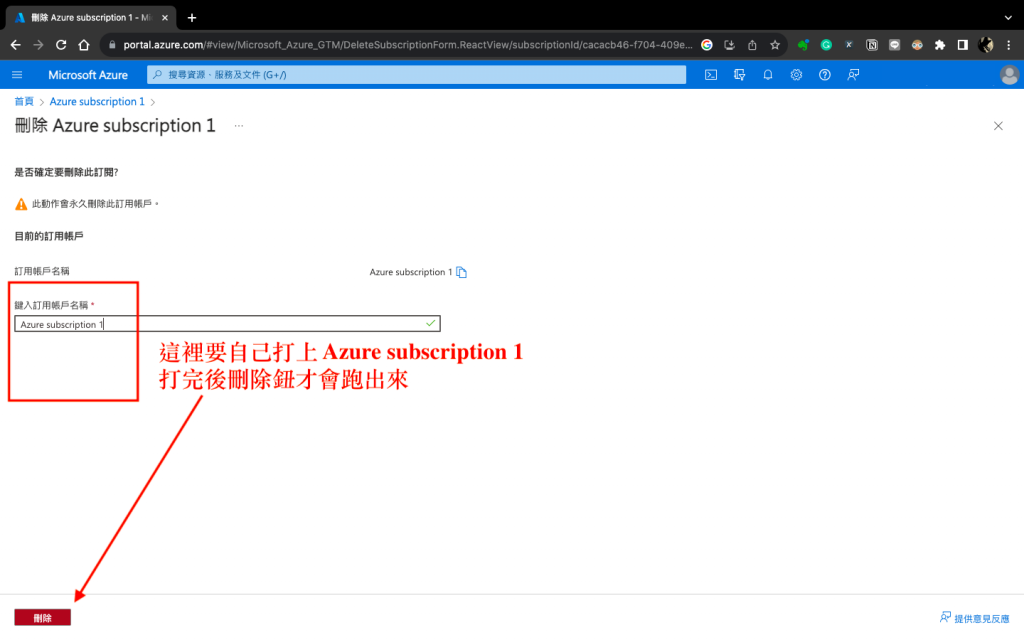This screenshot has height=640, width=1024.
Task: Open the Chrome extensions puzzle menu
Action: tap(940, 45)
